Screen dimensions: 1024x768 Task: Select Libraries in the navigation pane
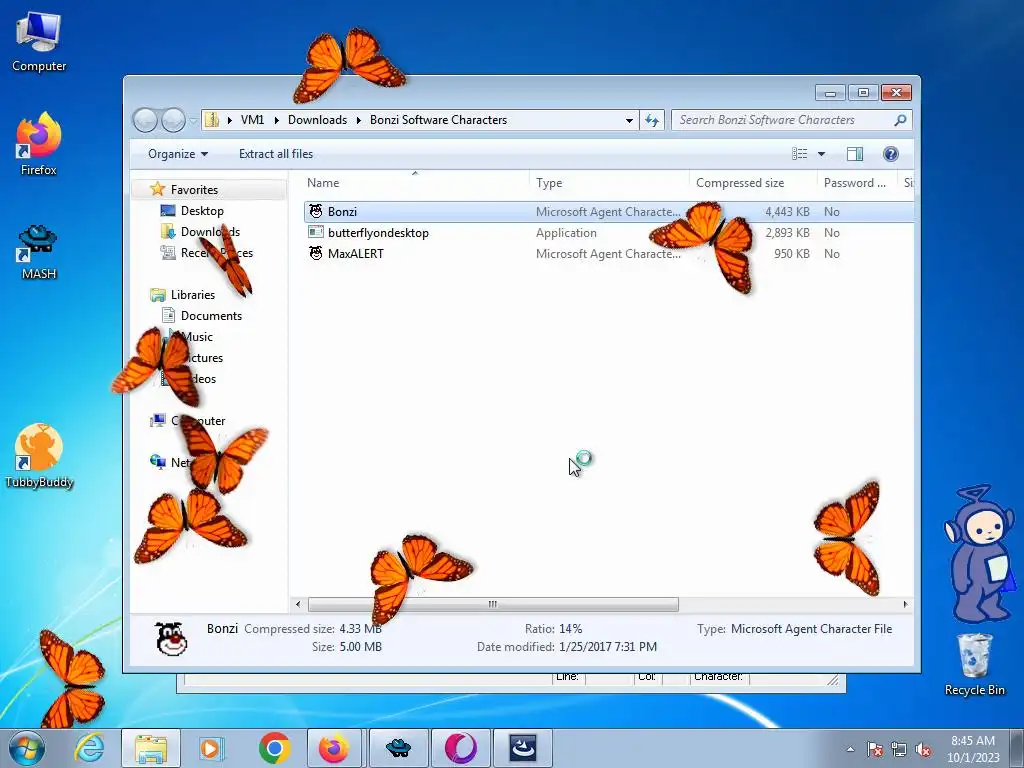(193, 295)
